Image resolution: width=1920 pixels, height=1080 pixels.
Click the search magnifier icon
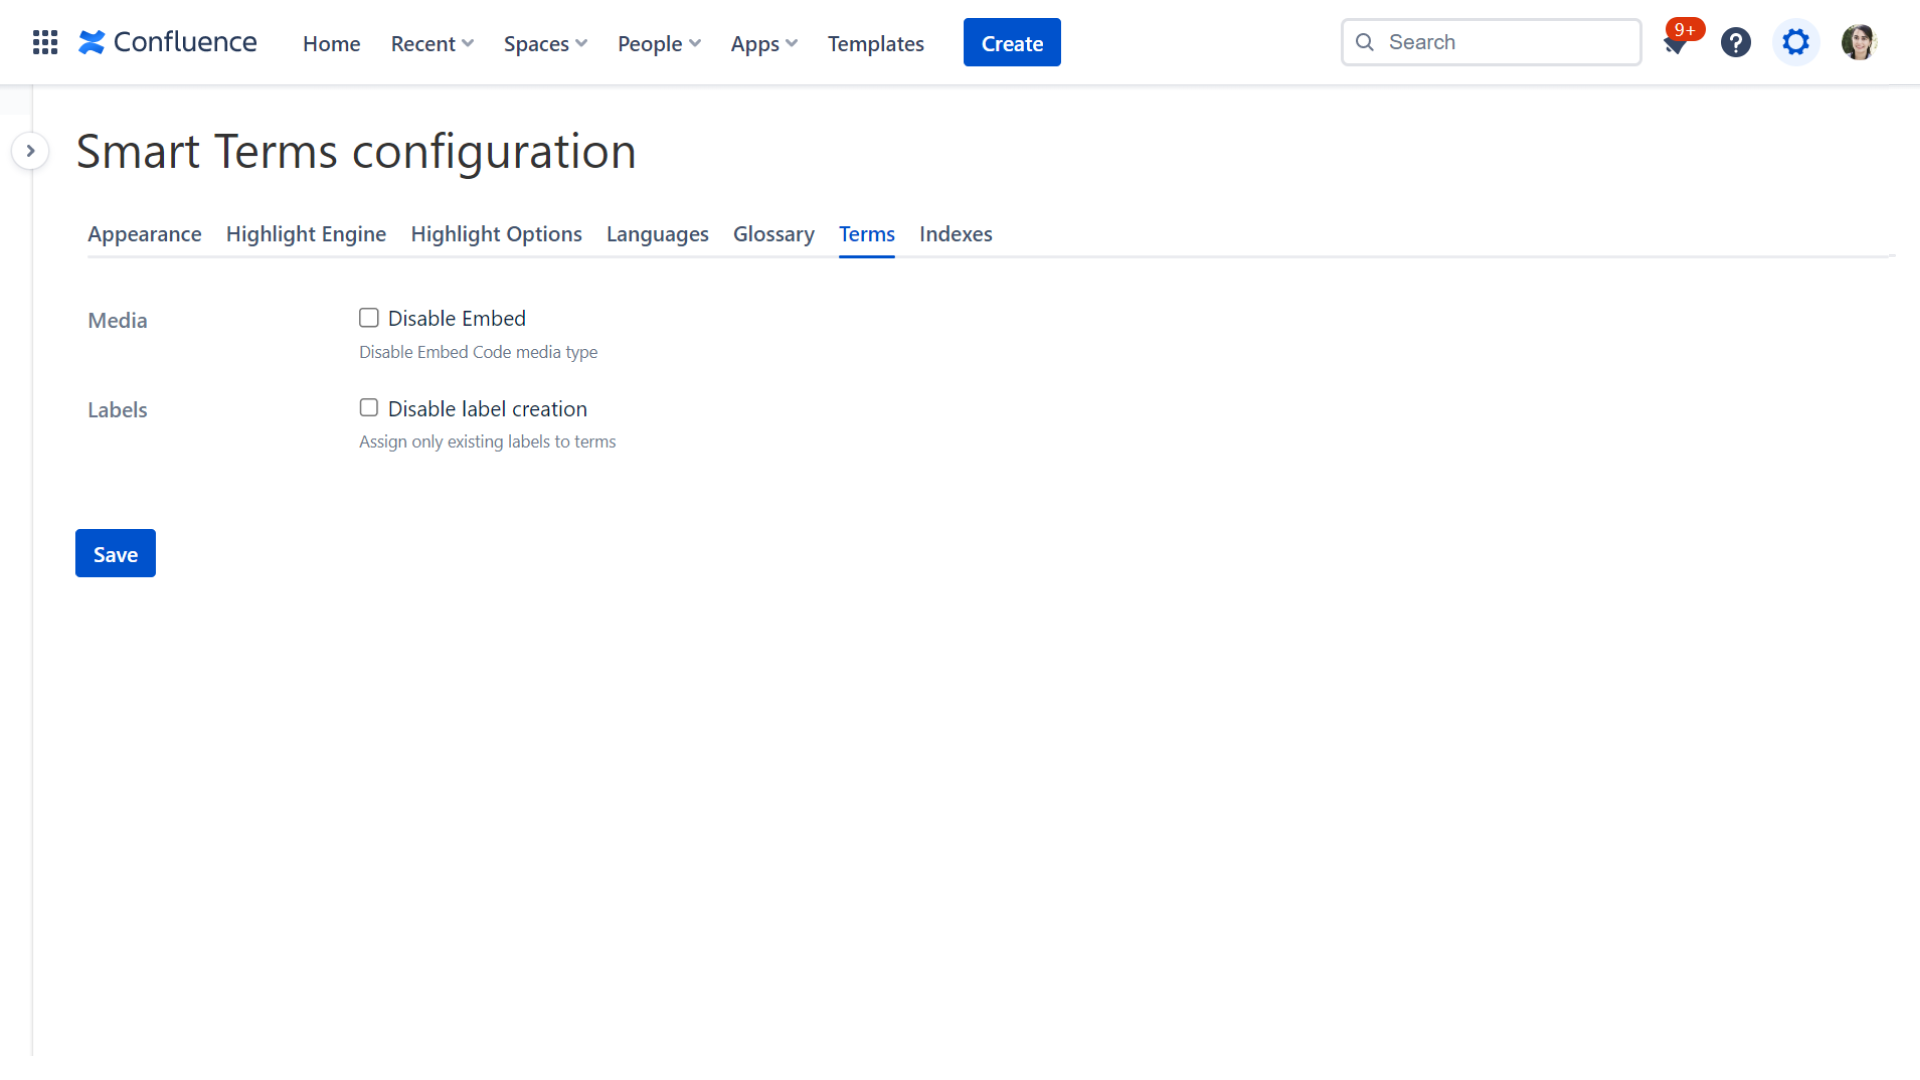pyautogui.click(x=1364, y=42)
